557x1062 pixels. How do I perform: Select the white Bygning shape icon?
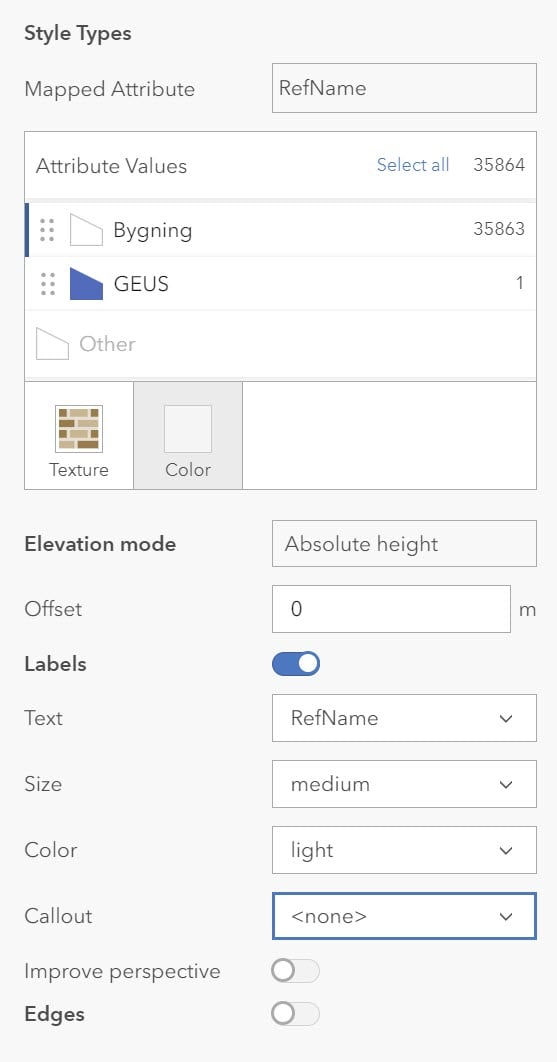[86, 230]
